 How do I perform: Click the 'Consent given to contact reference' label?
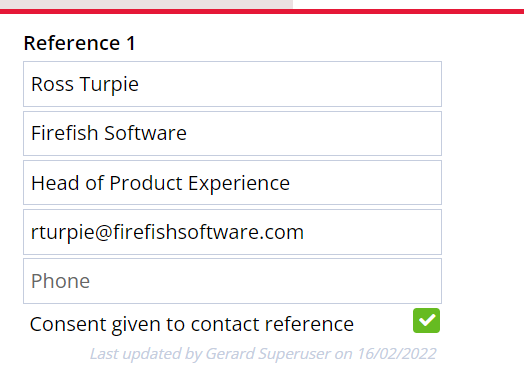pos(191,324)
